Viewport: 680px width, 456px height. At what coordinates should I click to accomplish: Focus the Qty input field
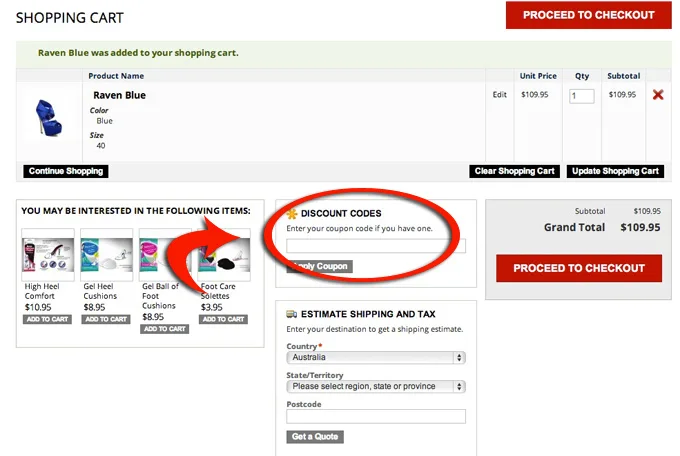coord(581,96)
